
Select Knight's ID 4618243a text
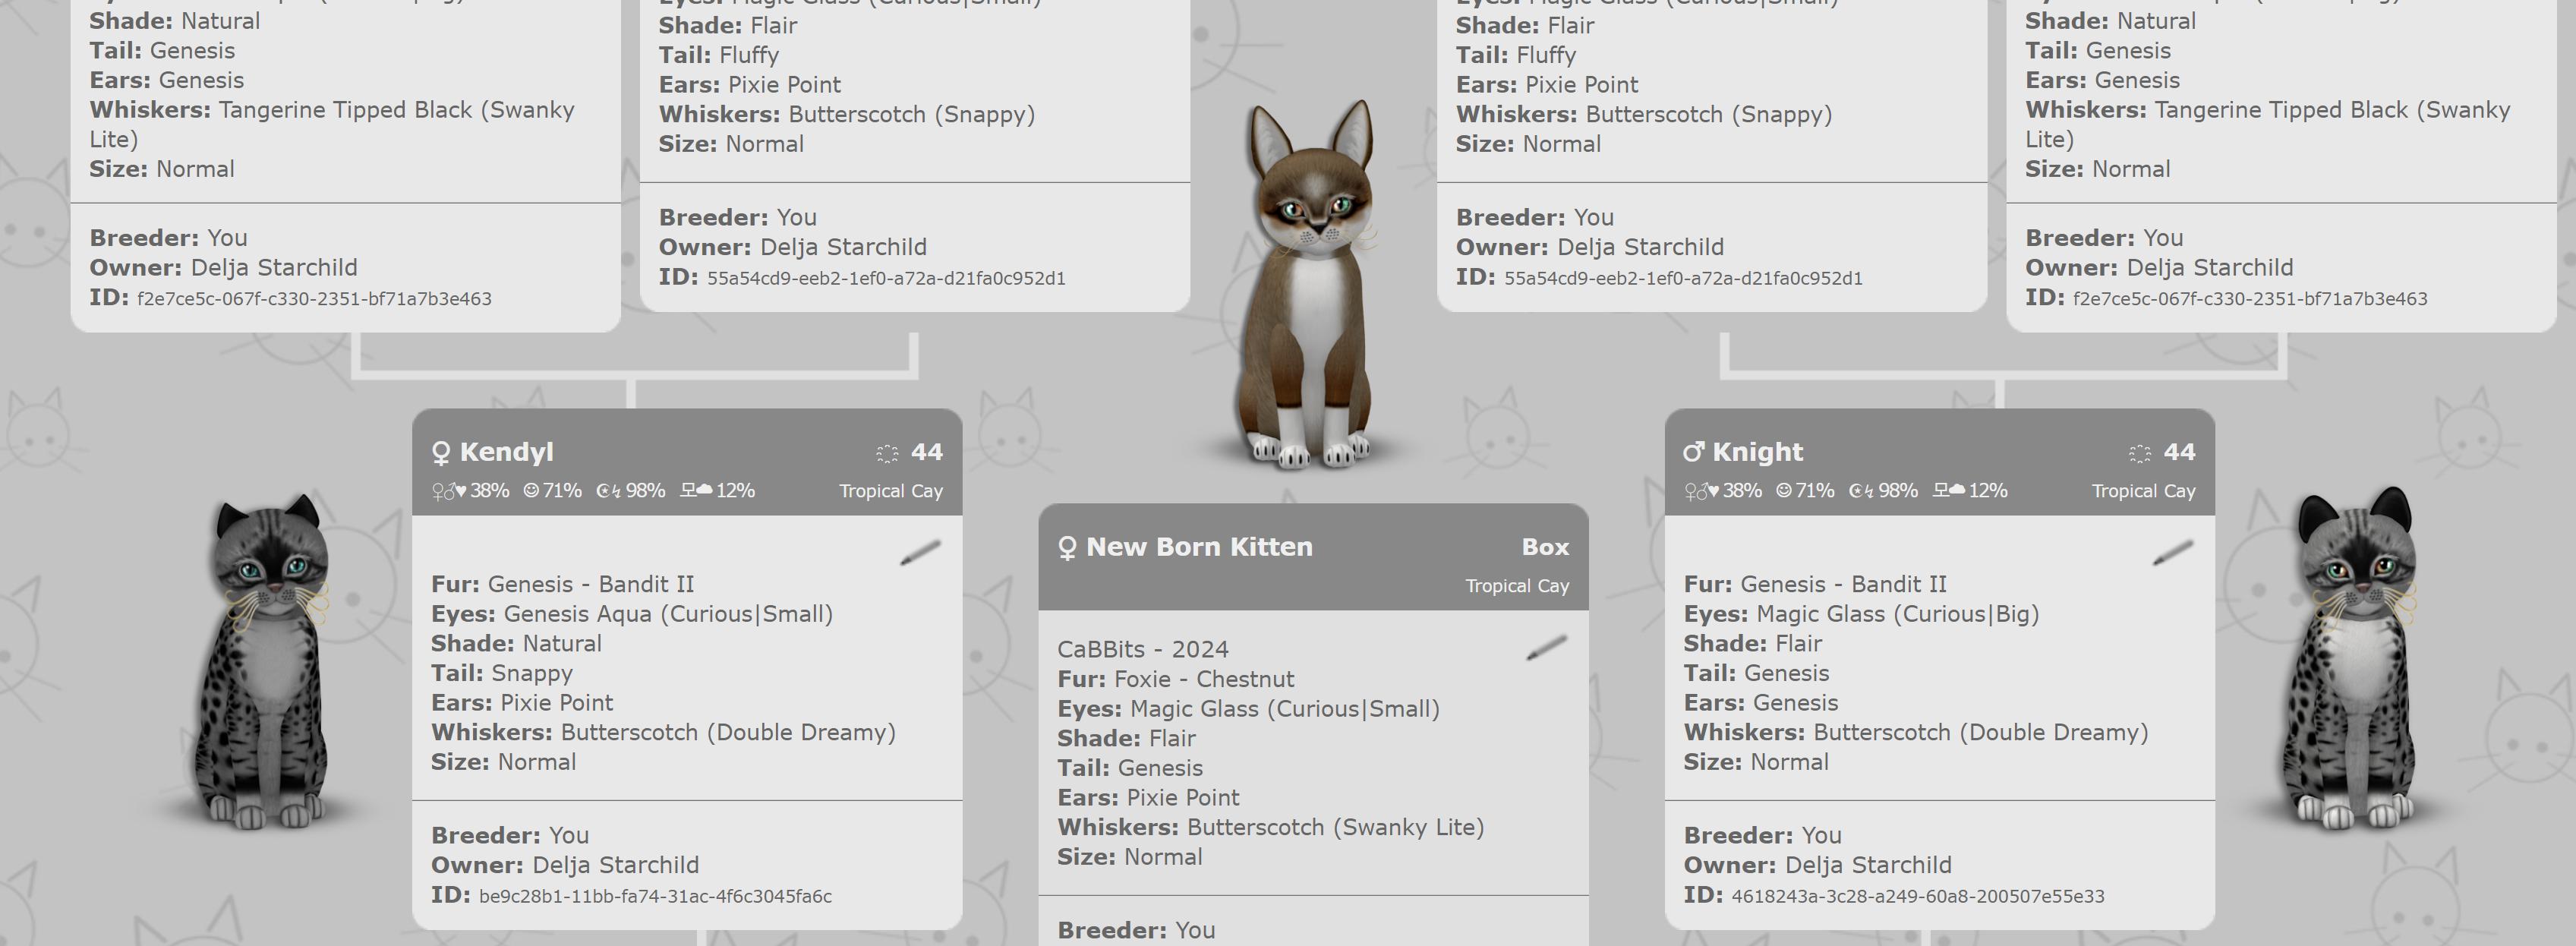(x=1916, y=896)
